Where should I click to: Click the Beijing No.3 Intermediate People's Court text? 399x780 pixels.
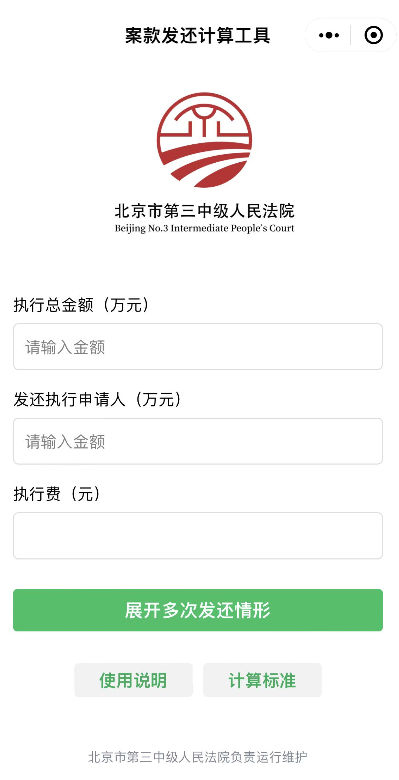(204, 229)
